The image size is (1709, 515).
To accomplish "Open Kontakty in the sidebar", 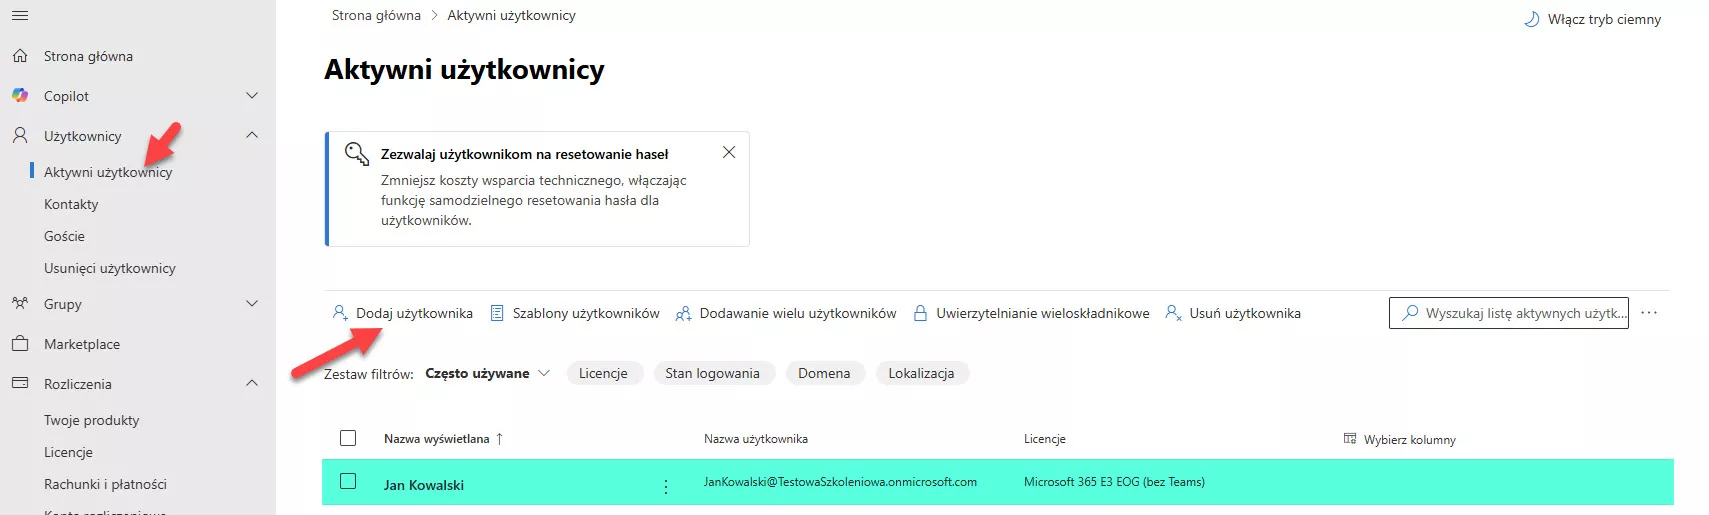I will (x=71, y=204).
